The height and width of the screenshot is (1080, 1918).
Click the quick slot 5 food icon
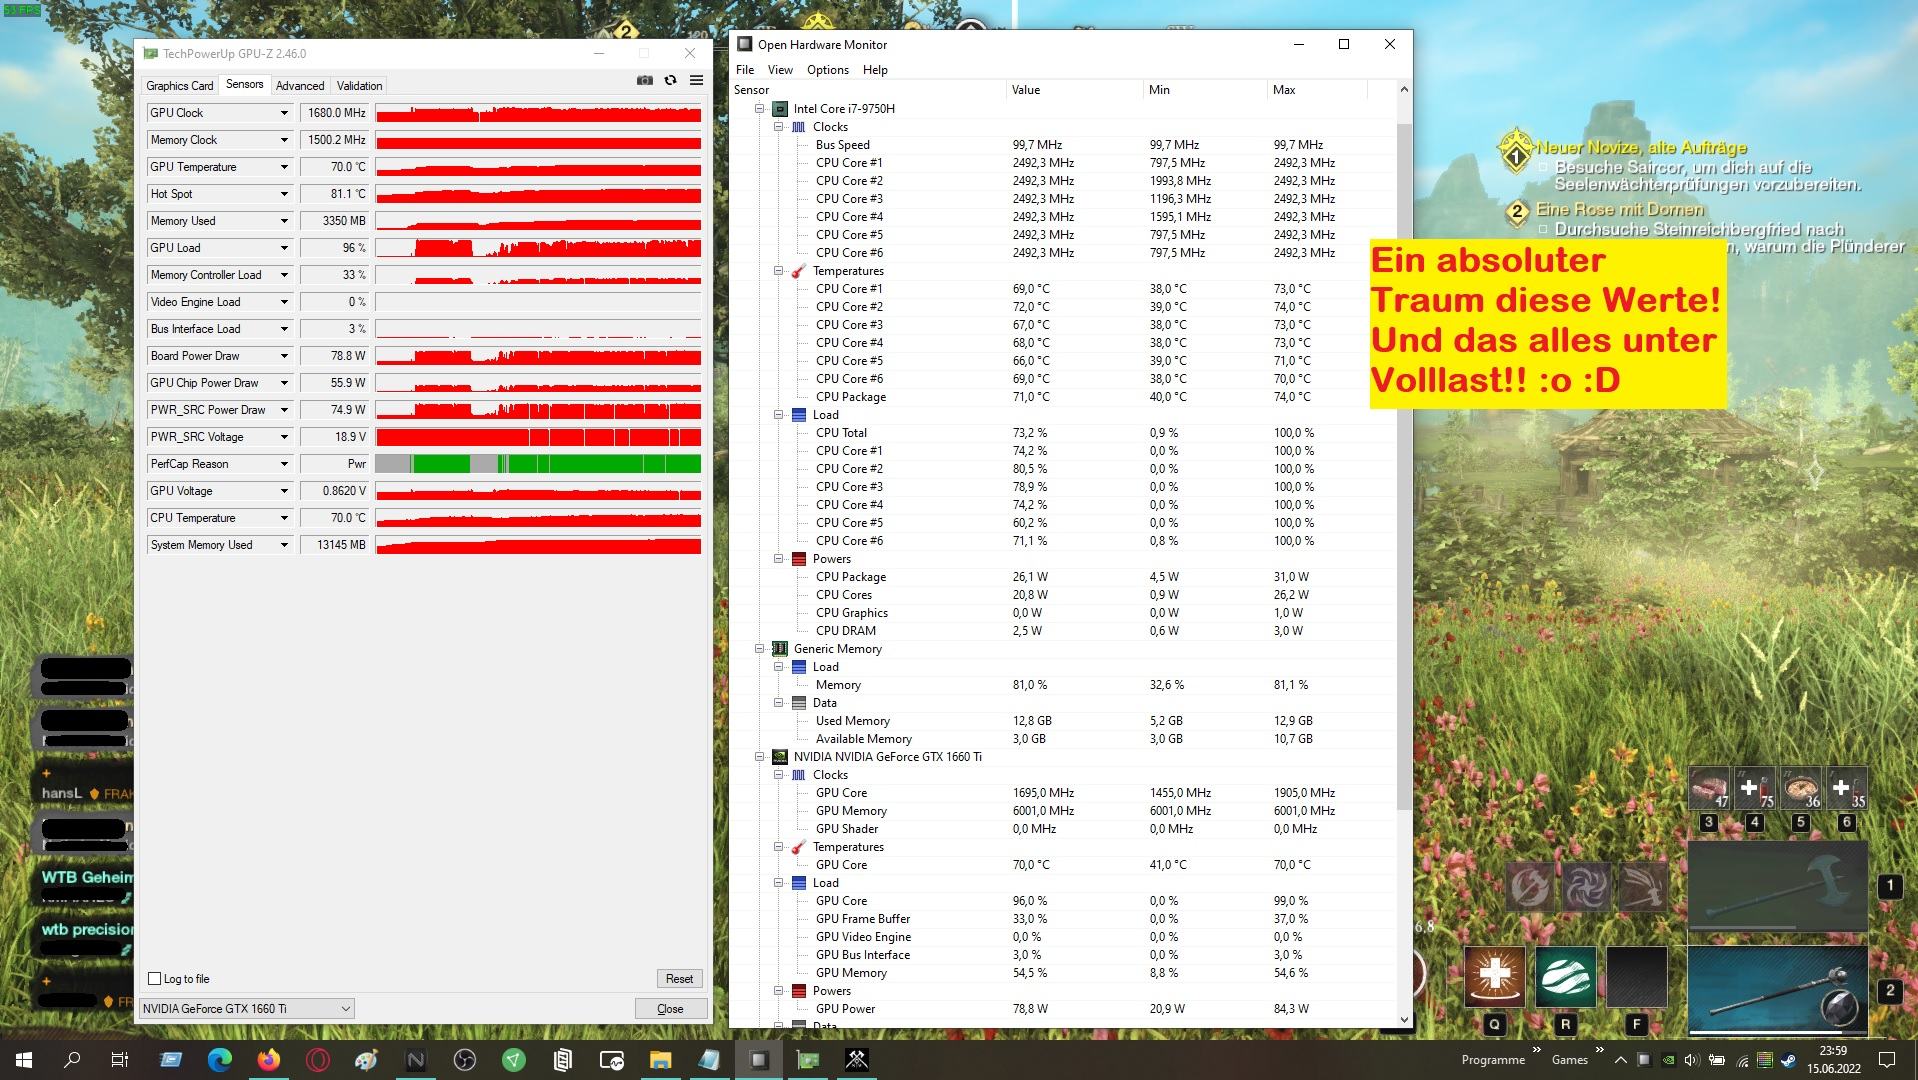1801,788
